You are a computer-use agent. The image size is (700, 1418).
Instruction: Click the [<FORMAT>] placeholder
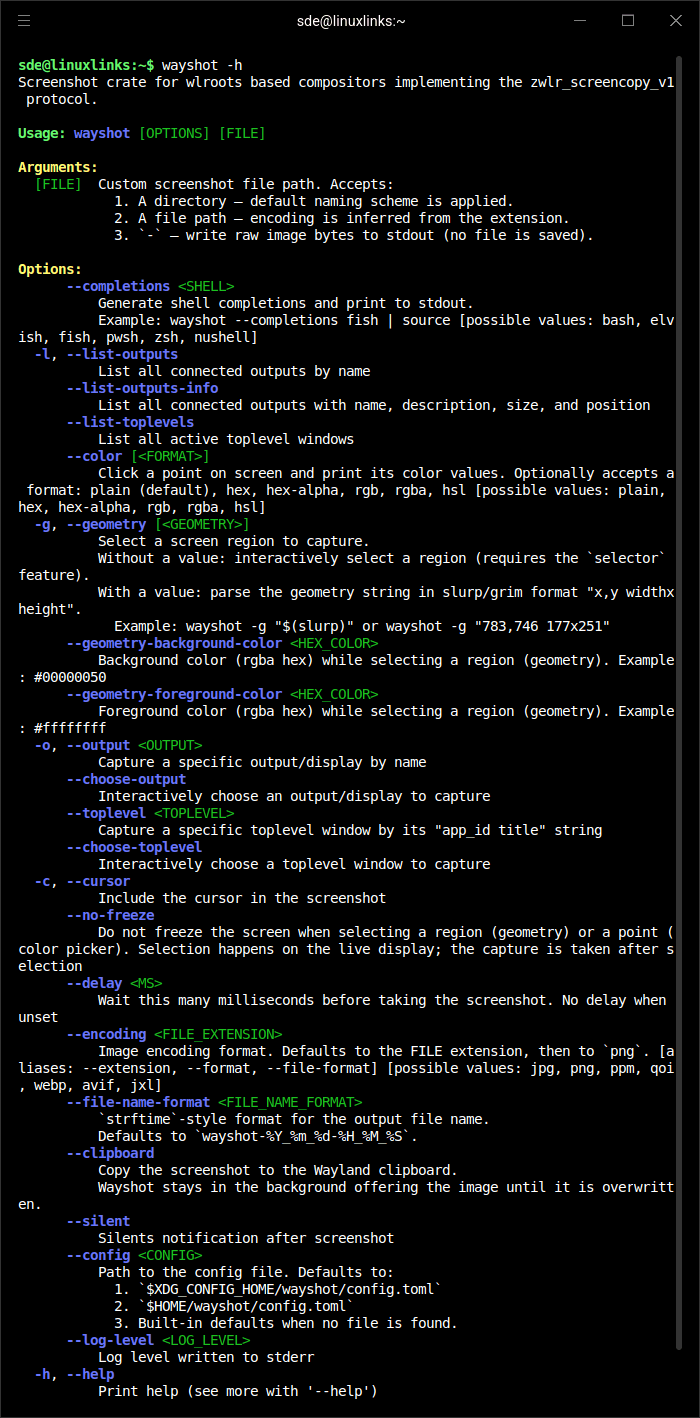click(170, 456)
